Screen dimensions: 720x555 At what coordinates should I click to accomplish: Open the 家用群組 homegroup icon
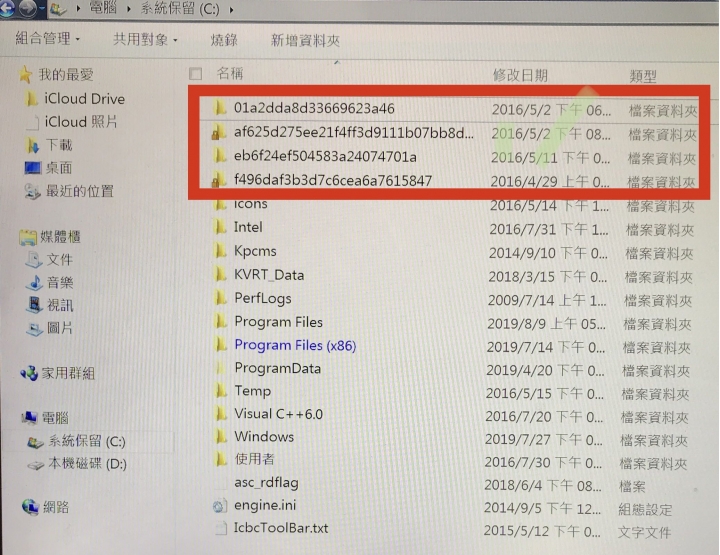(x=29, y=373)
